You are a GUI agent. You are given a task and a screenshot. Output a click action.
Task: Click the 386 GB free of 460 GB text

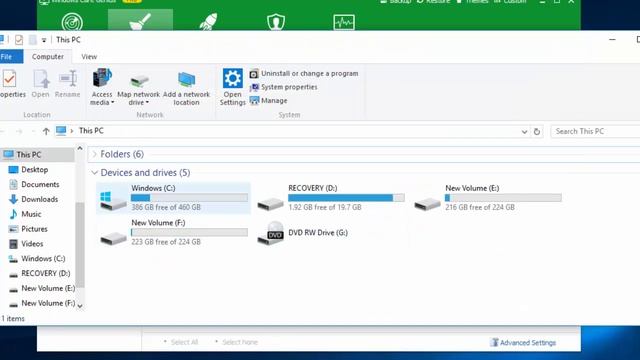(166, 207)
